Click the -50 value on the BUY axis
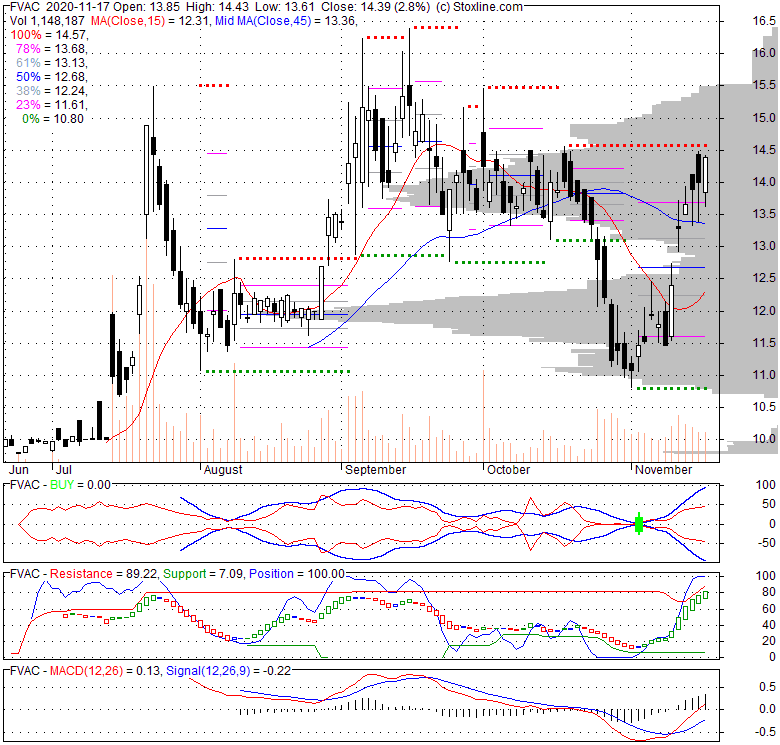Image resolution: width=780 pixels, height=745 pixels. click(x=766, y=543)
